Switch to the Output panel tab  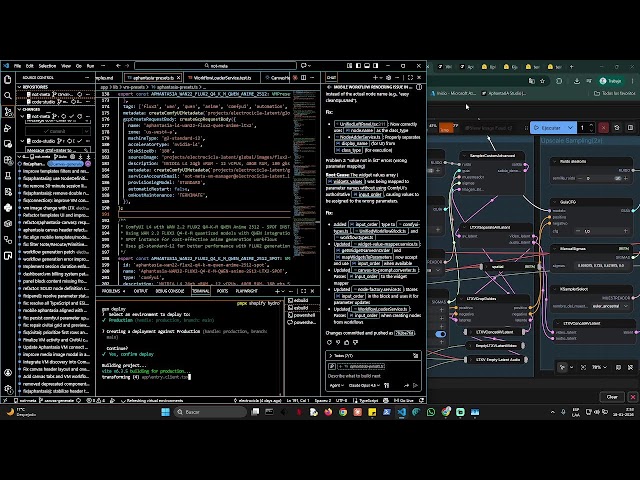point(140,291)
